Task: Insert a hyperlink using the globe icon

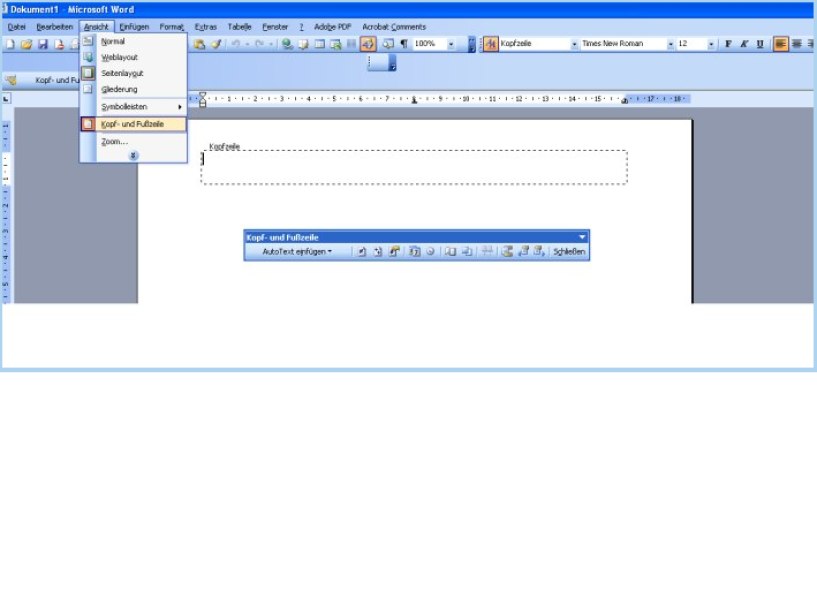Action: tap(287, 44)
